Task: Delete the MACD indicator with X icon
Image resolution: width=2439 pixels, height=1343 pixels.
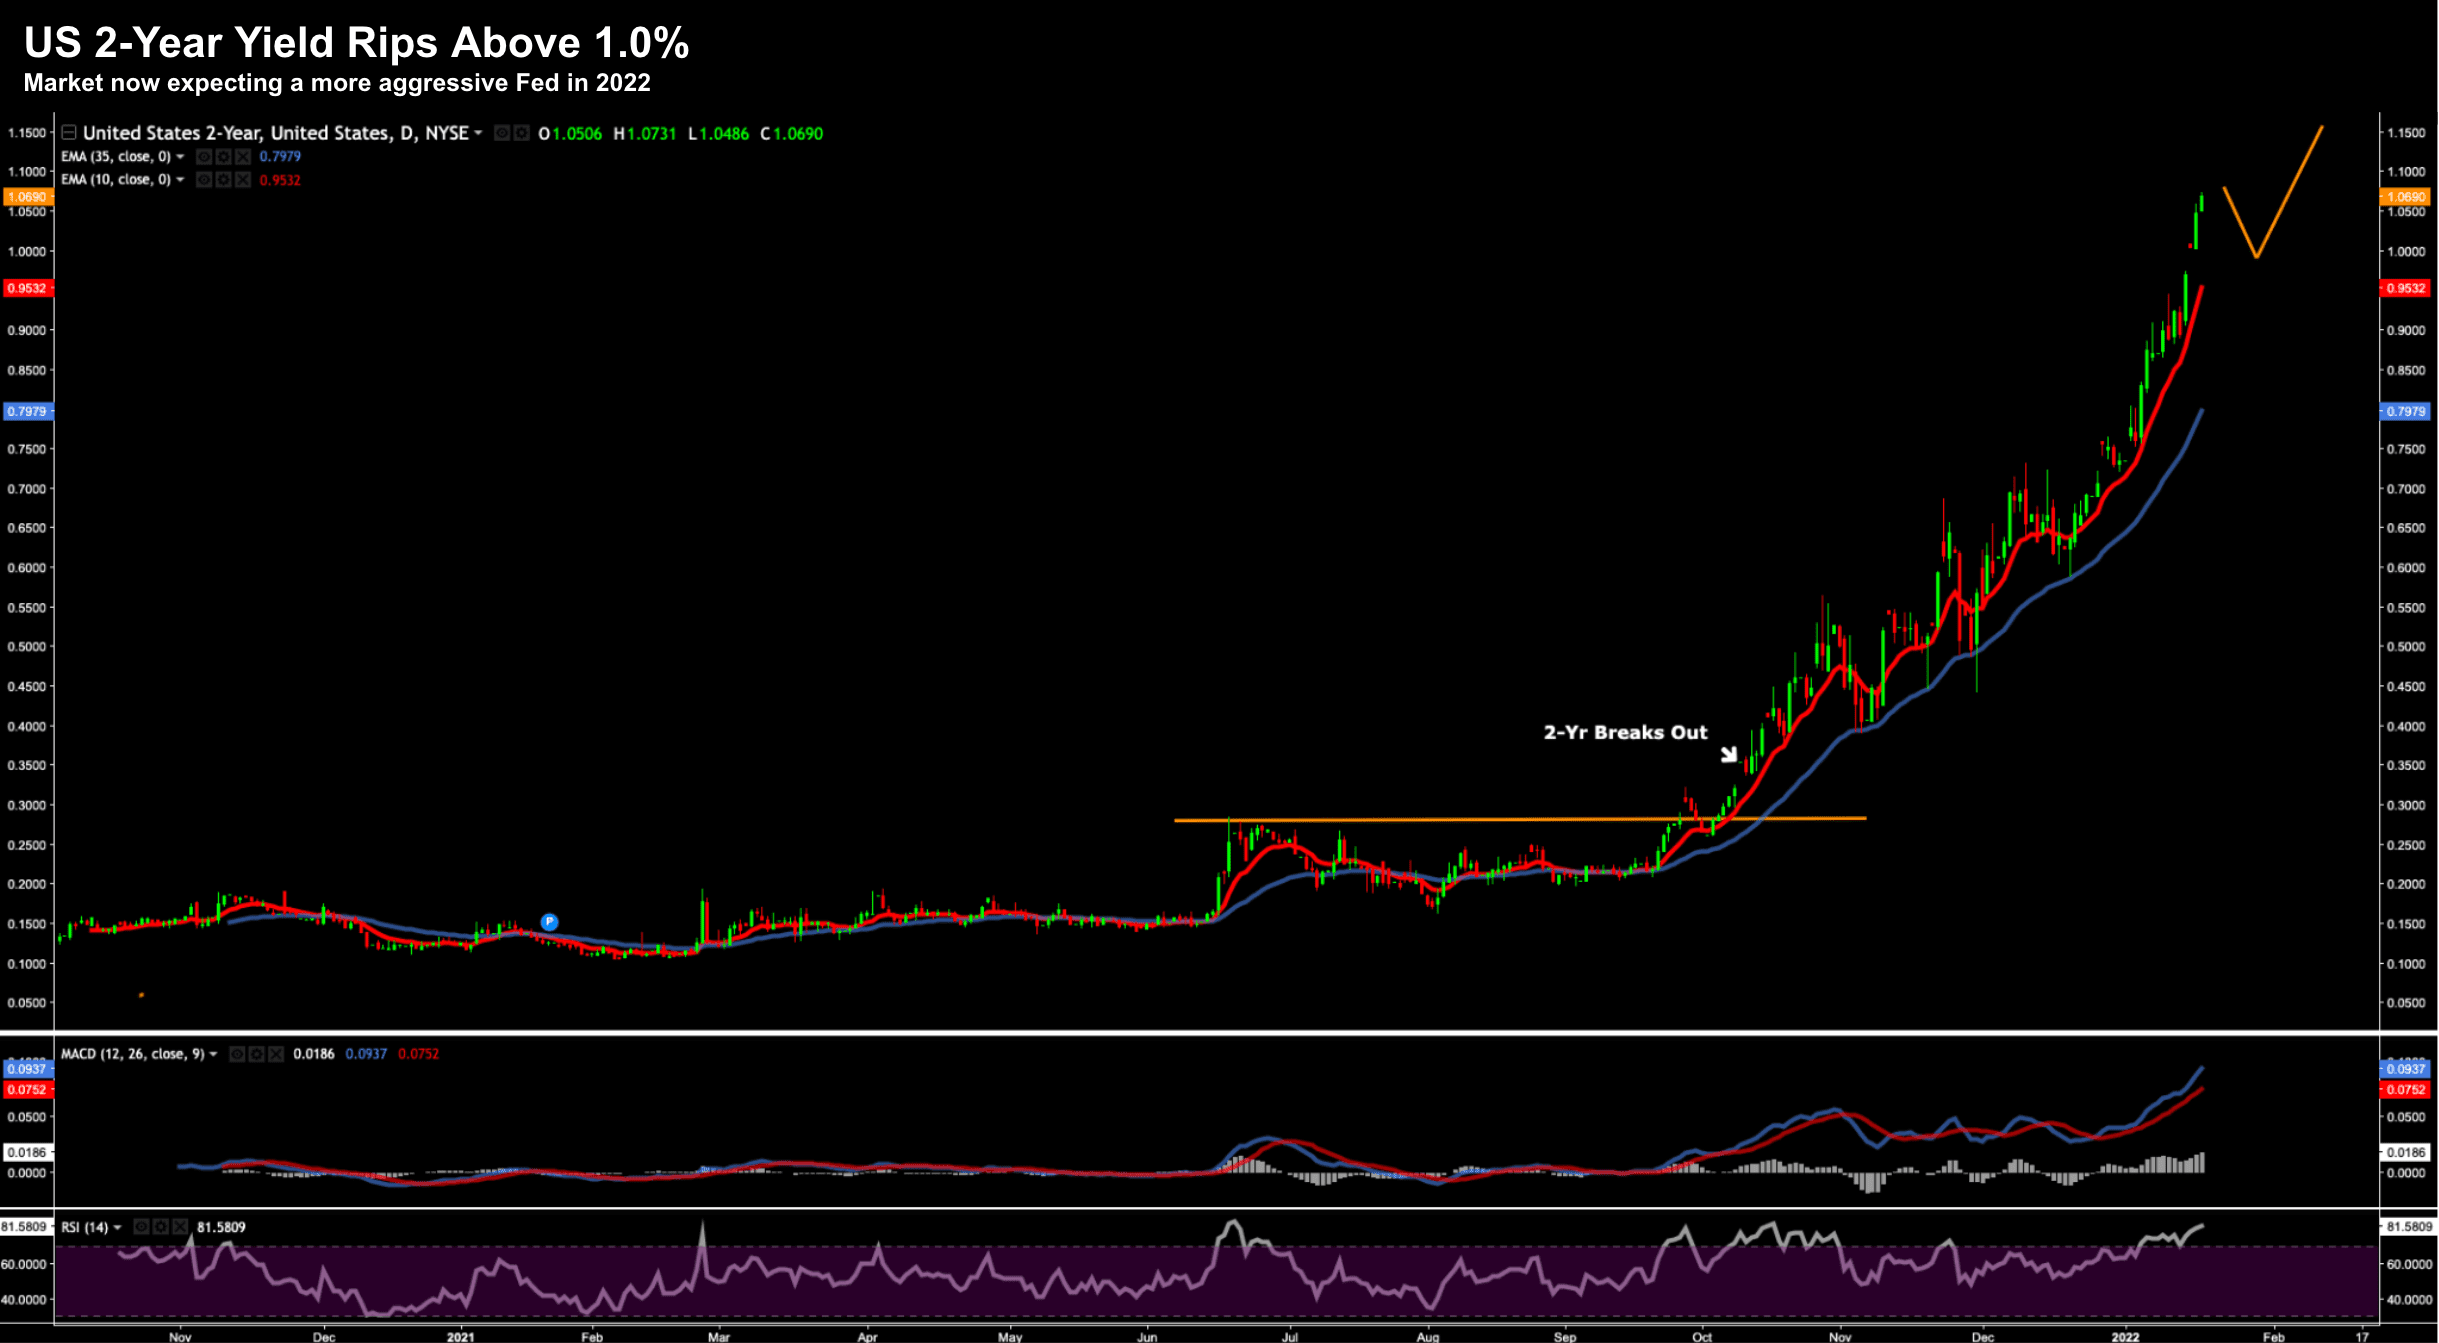Action: pos(276,1054)
